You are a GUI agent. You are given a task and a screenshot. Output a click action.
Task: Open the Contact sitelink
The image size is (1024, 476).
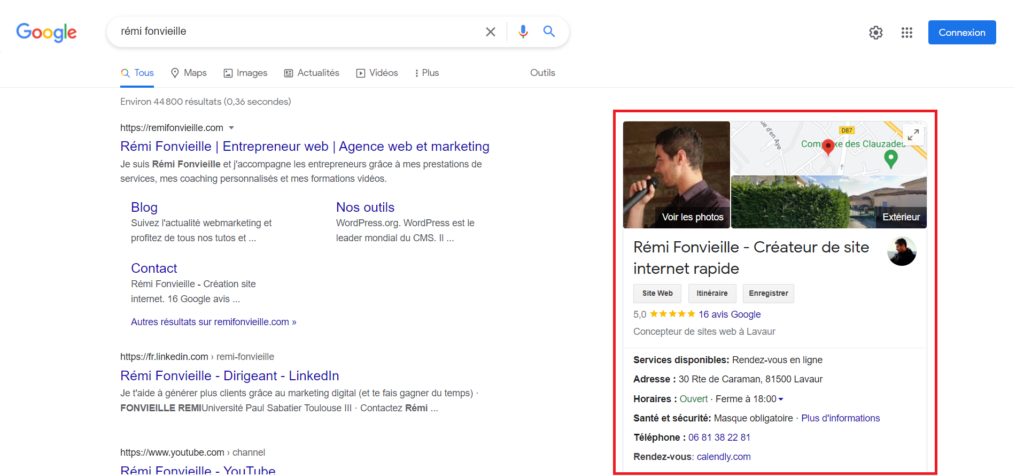(x=153, y=268)
